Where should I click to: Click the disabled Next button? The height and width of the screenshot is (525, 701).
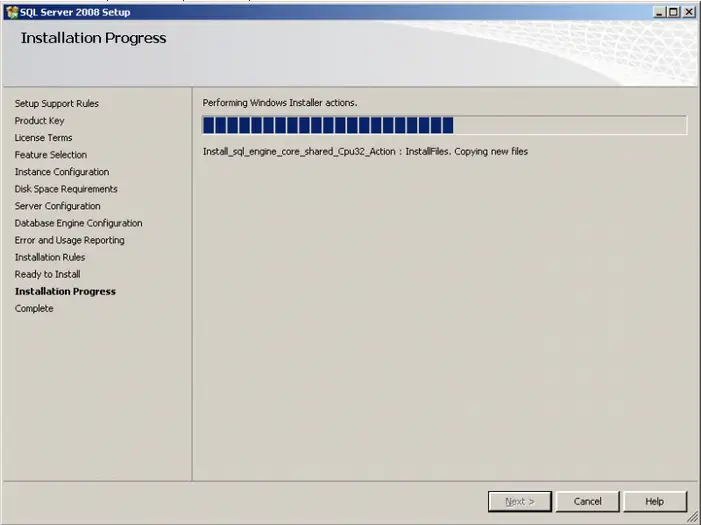coord(520,501)
